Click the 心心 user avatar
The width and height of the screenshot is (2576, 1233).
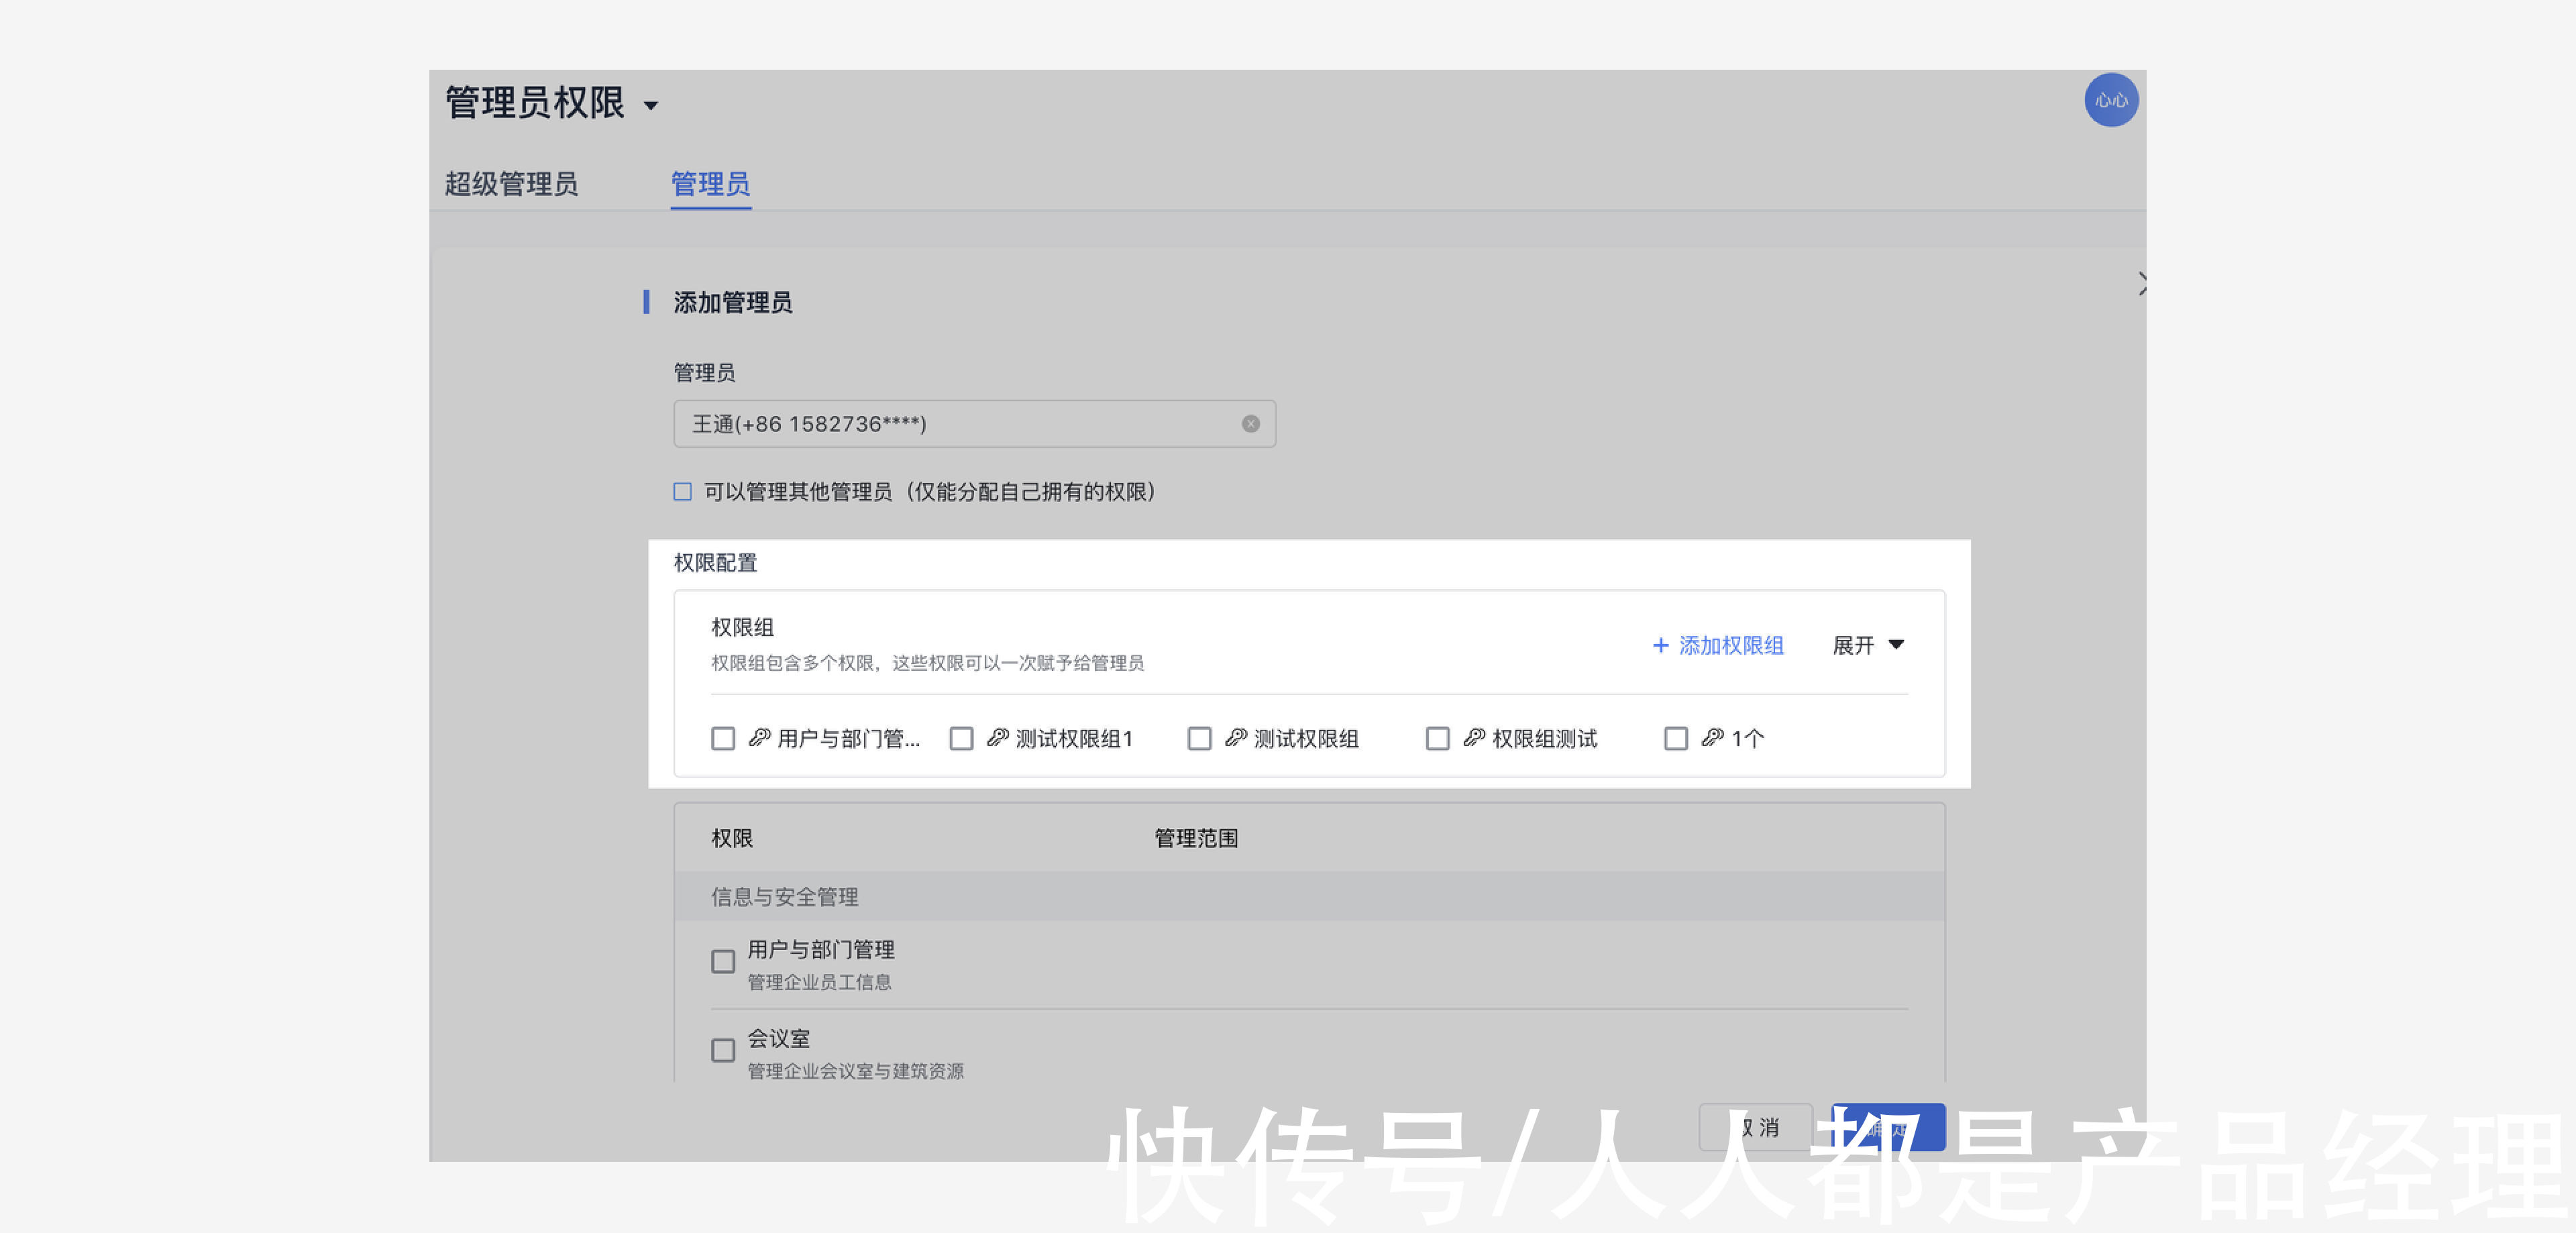[2111, 100]
